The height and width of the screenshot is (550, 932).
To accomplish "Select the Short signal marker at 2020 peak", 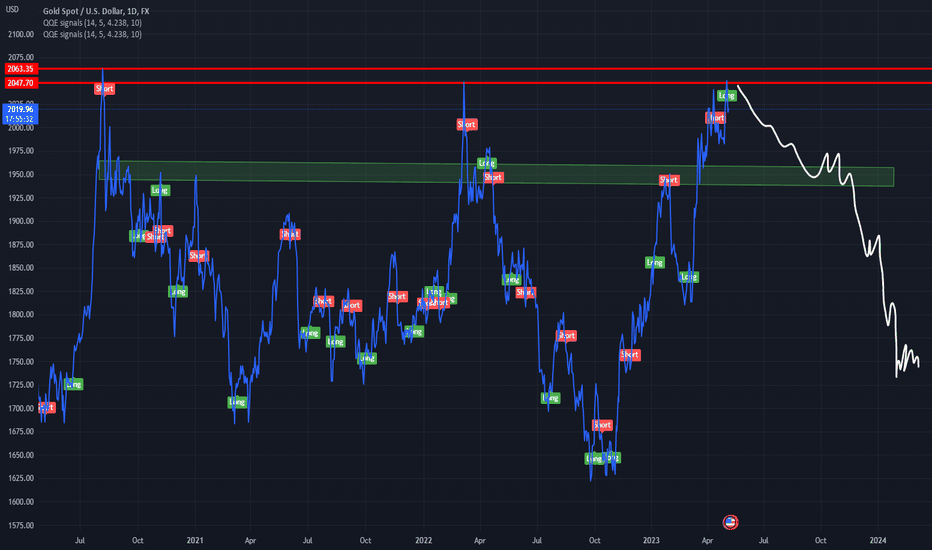I will click(x=105, y=89).
